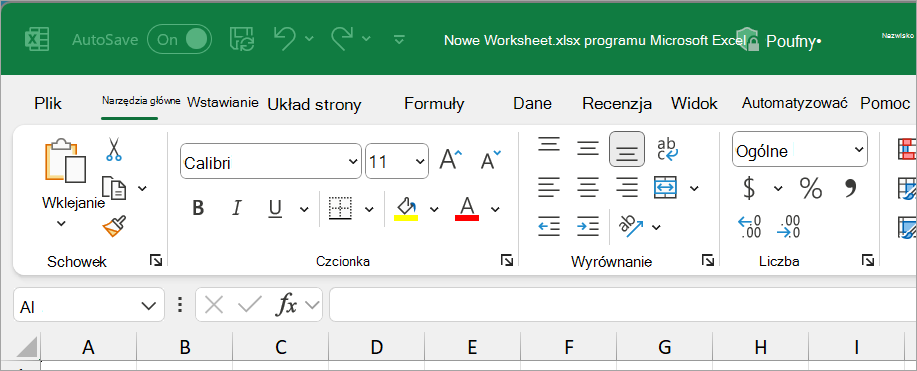The width and height of the screenshot is (917, 371).
Task: Toggle italic formatting
Action: point(237,208)
